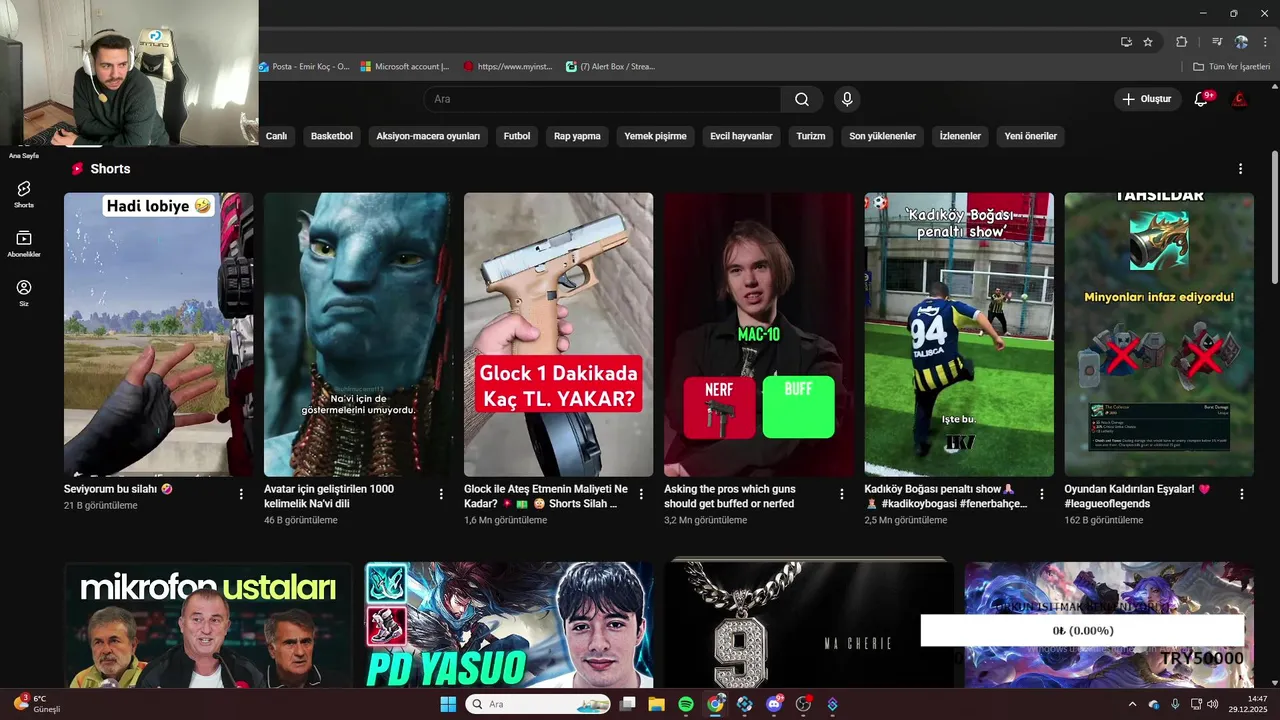Start voice search with the microphone icon
Image resolution: width=1280 pixels, height=720 pixels.
tap(847, 99)
